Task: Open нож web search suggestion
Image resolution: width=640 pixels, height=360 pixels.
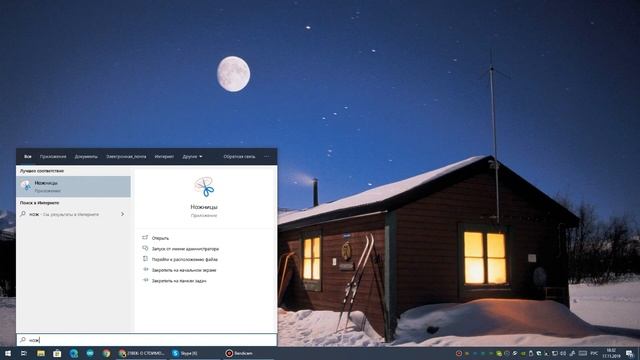Action: point(73,214)
